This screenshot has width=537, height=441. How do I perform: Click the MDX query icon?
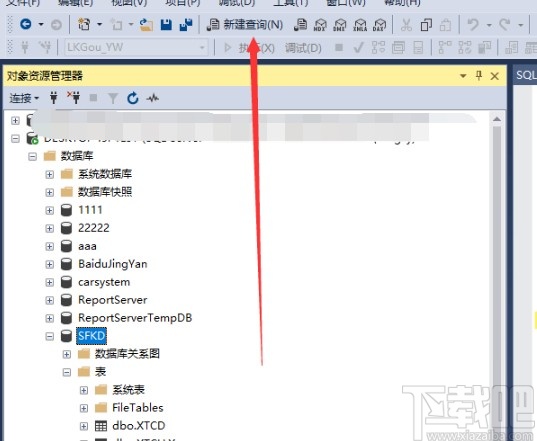coord(320,25)
